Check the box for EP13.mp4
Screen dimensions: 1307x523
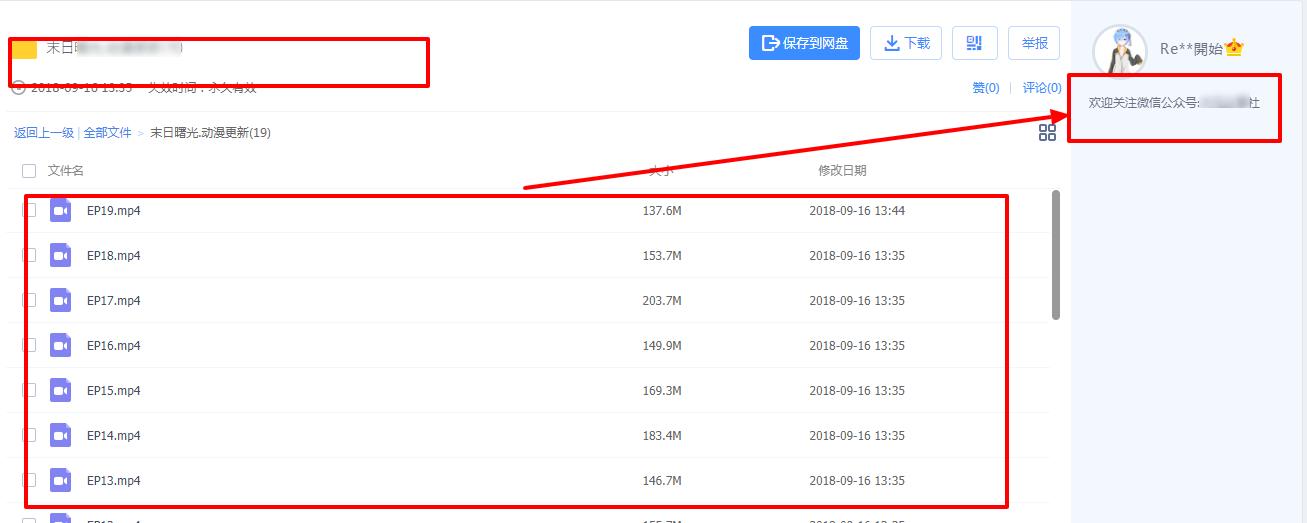click(x=29, y=480)
